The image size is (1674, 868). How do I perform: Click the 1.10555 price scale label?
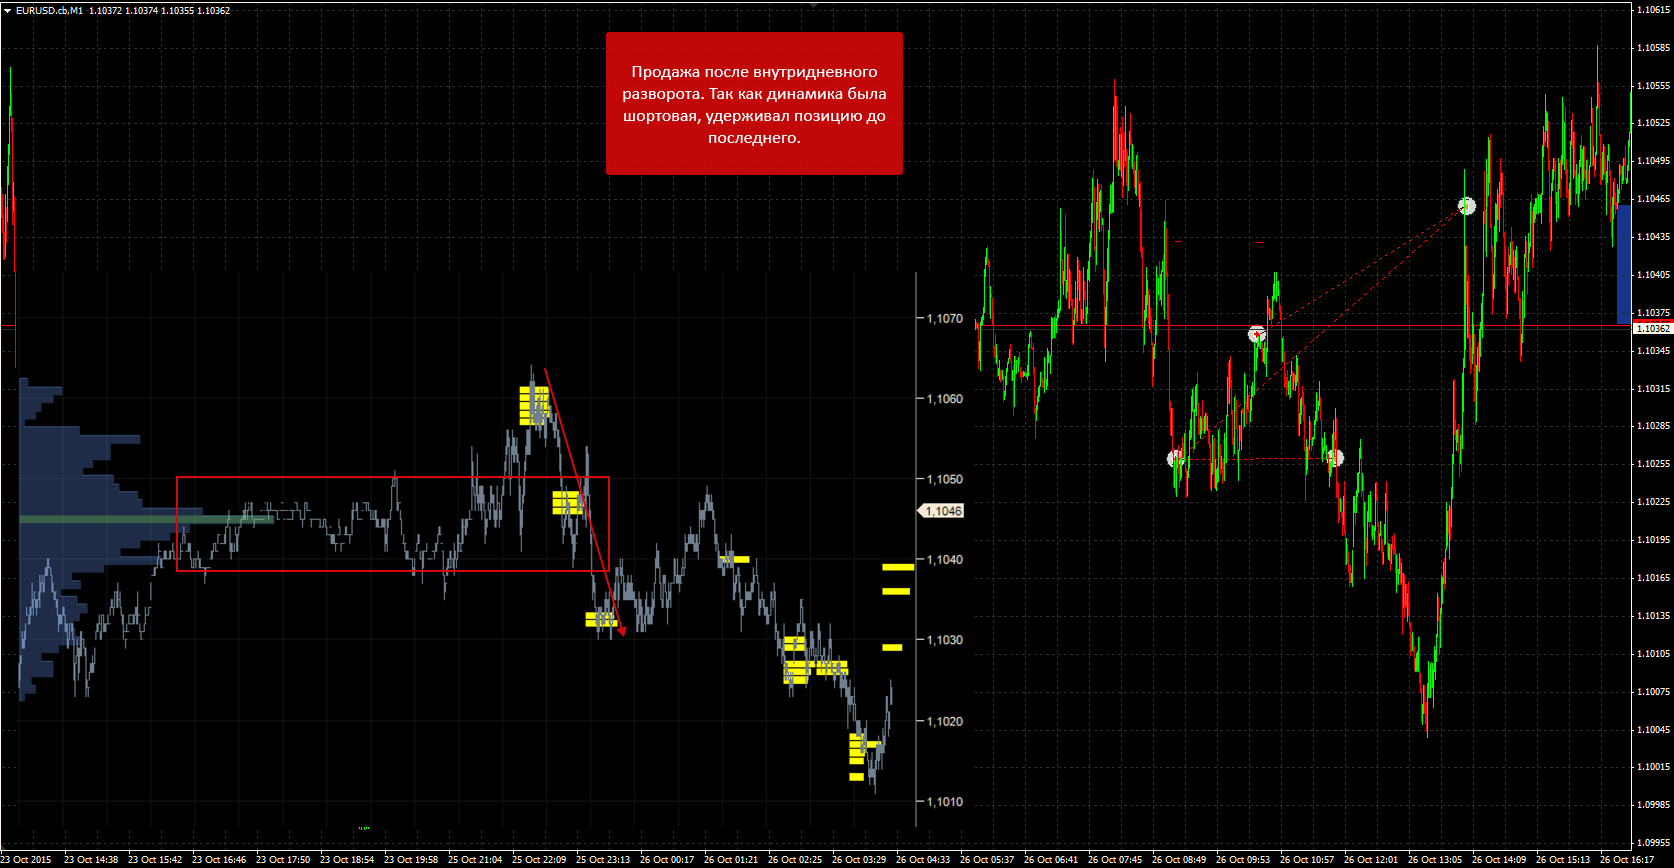(1653, 85)
